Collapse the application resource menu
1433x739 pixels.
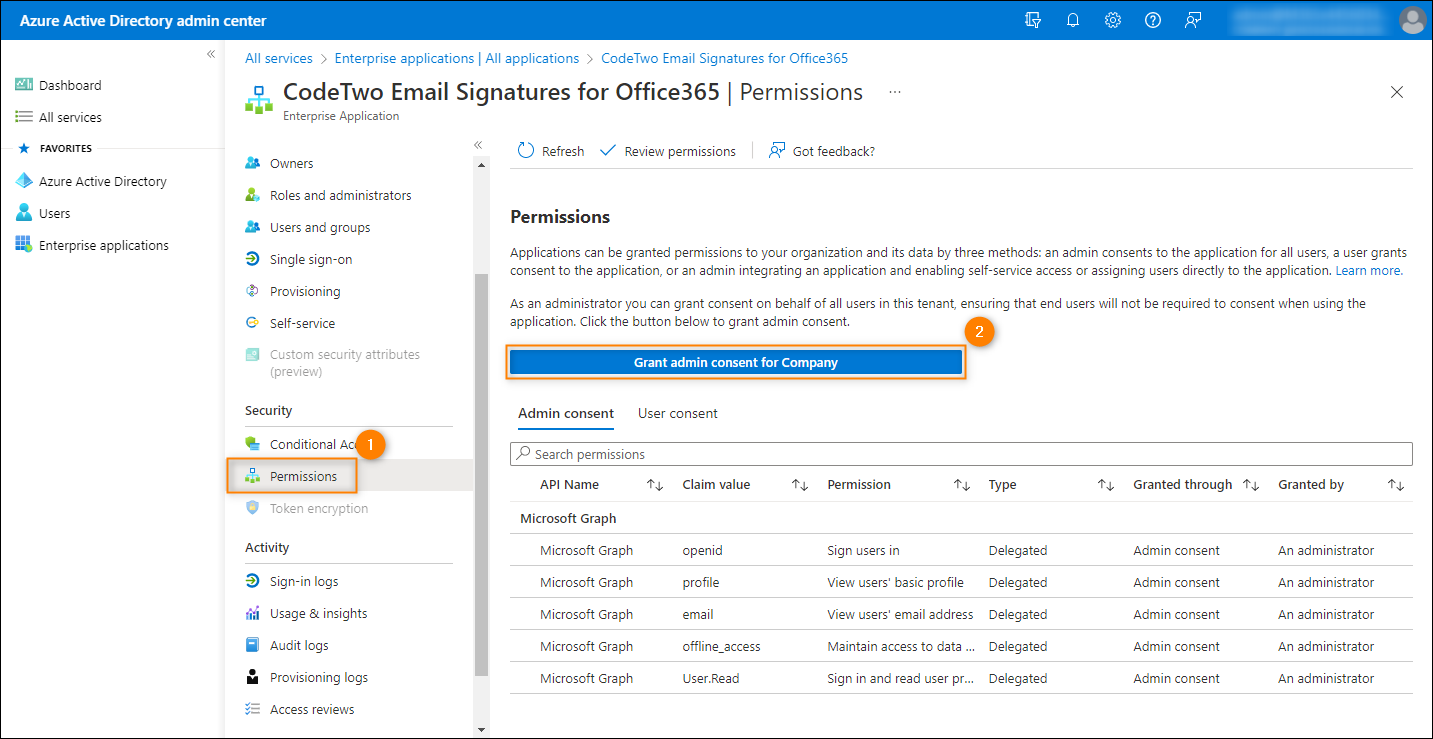point(478,145)
